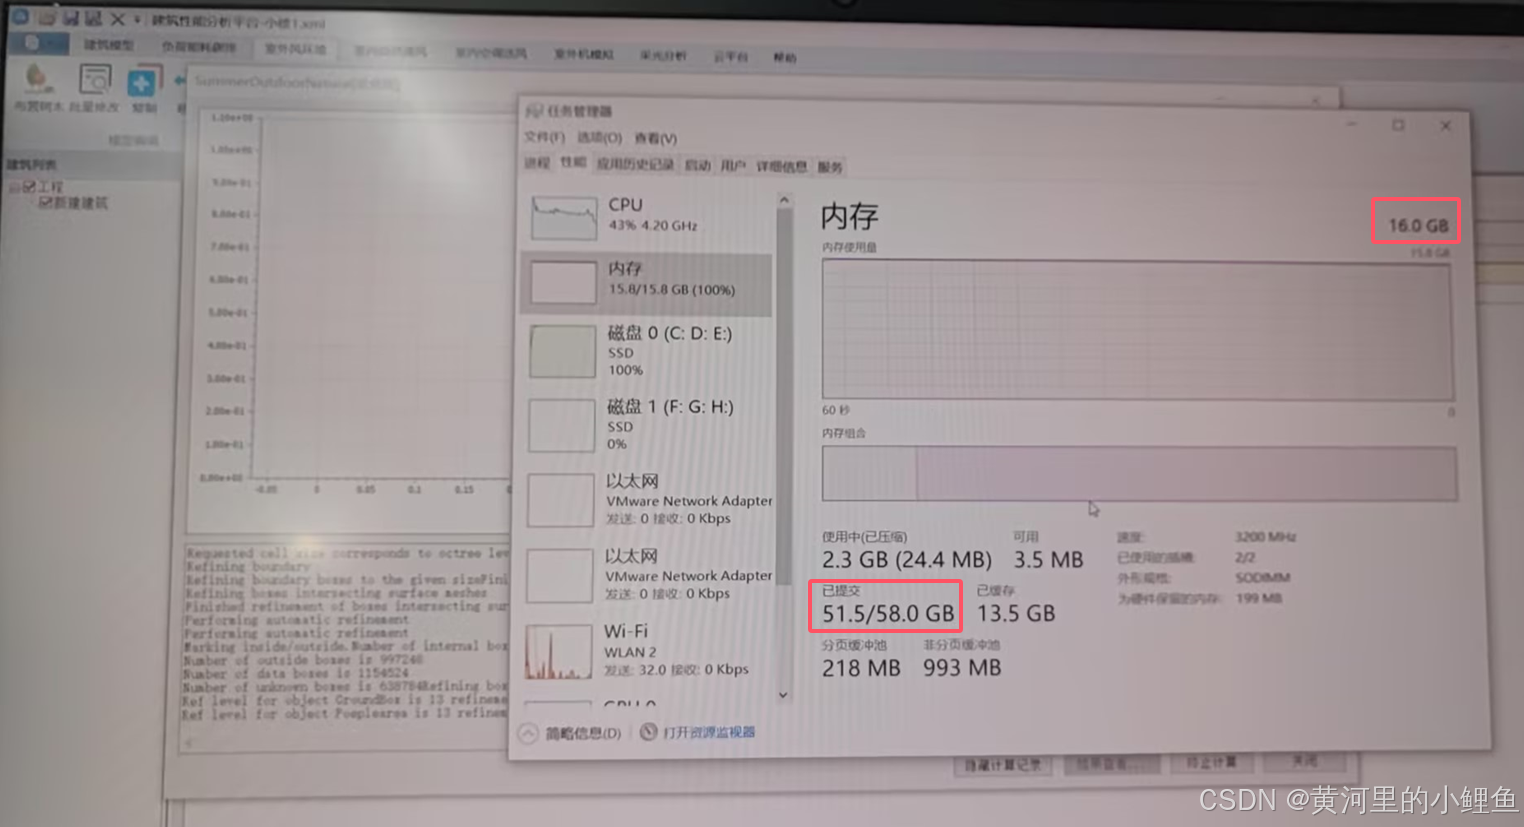
Task: Click the blue file menu button in background app
Action: pos(40,43)
